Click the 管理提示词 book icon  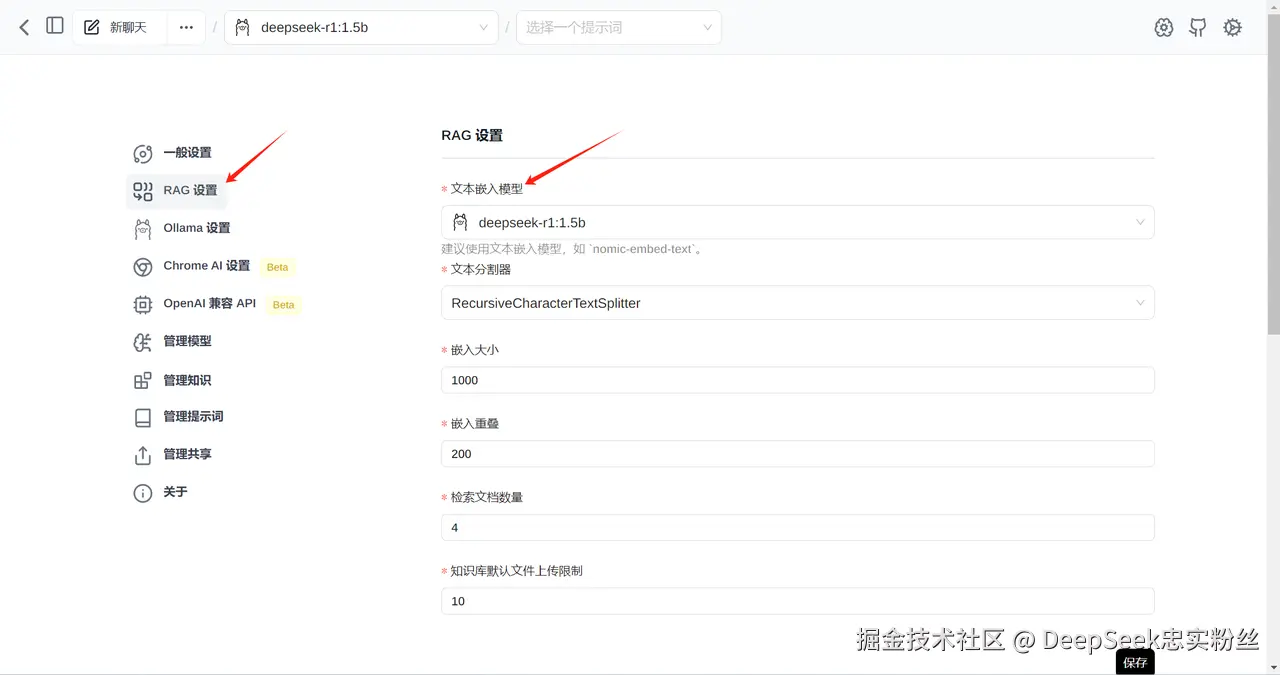click(x=143, y=417)
